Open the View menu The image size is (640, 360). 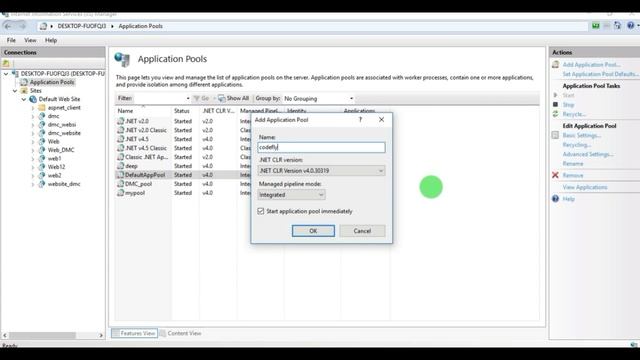[30, 40]
